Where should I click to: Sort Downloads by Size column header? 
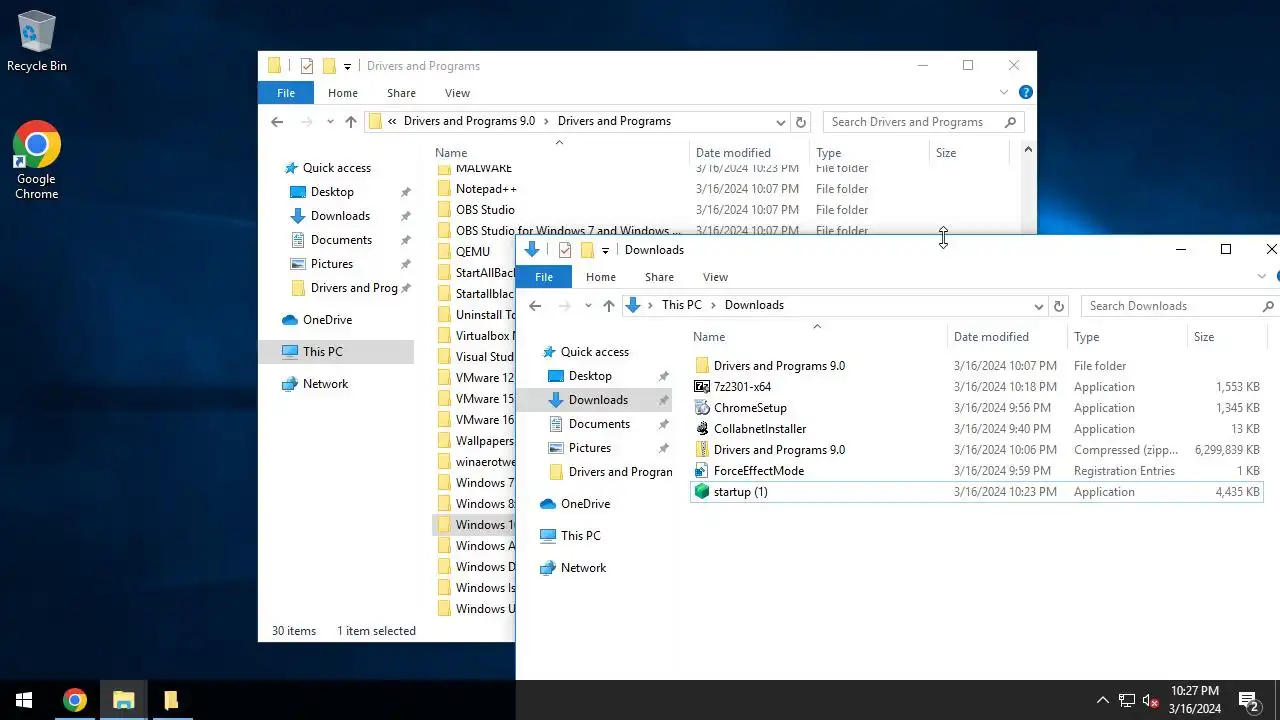1226,337
